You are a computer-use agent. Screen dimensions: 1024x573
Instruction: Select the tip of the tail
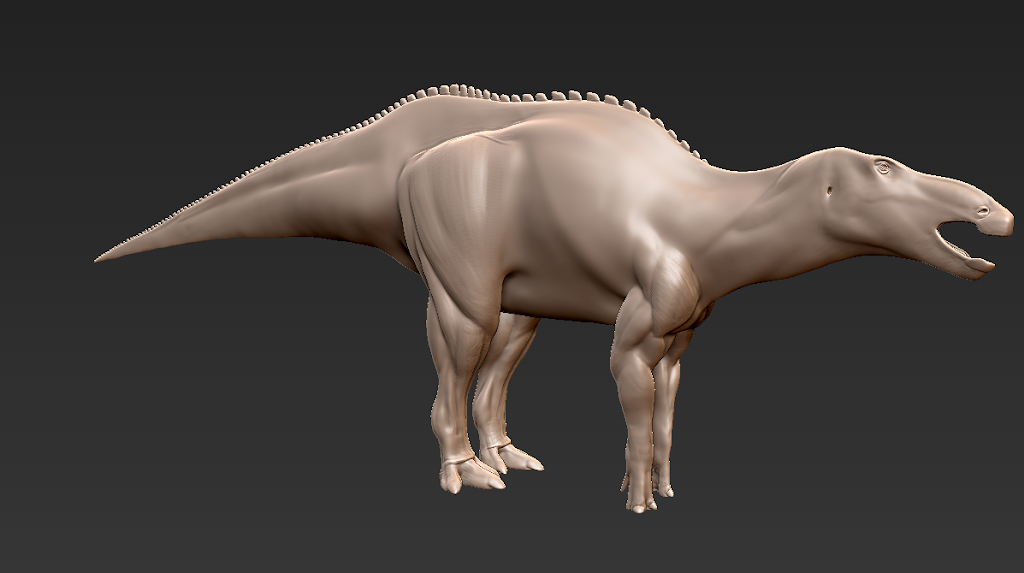pos(103,258)
